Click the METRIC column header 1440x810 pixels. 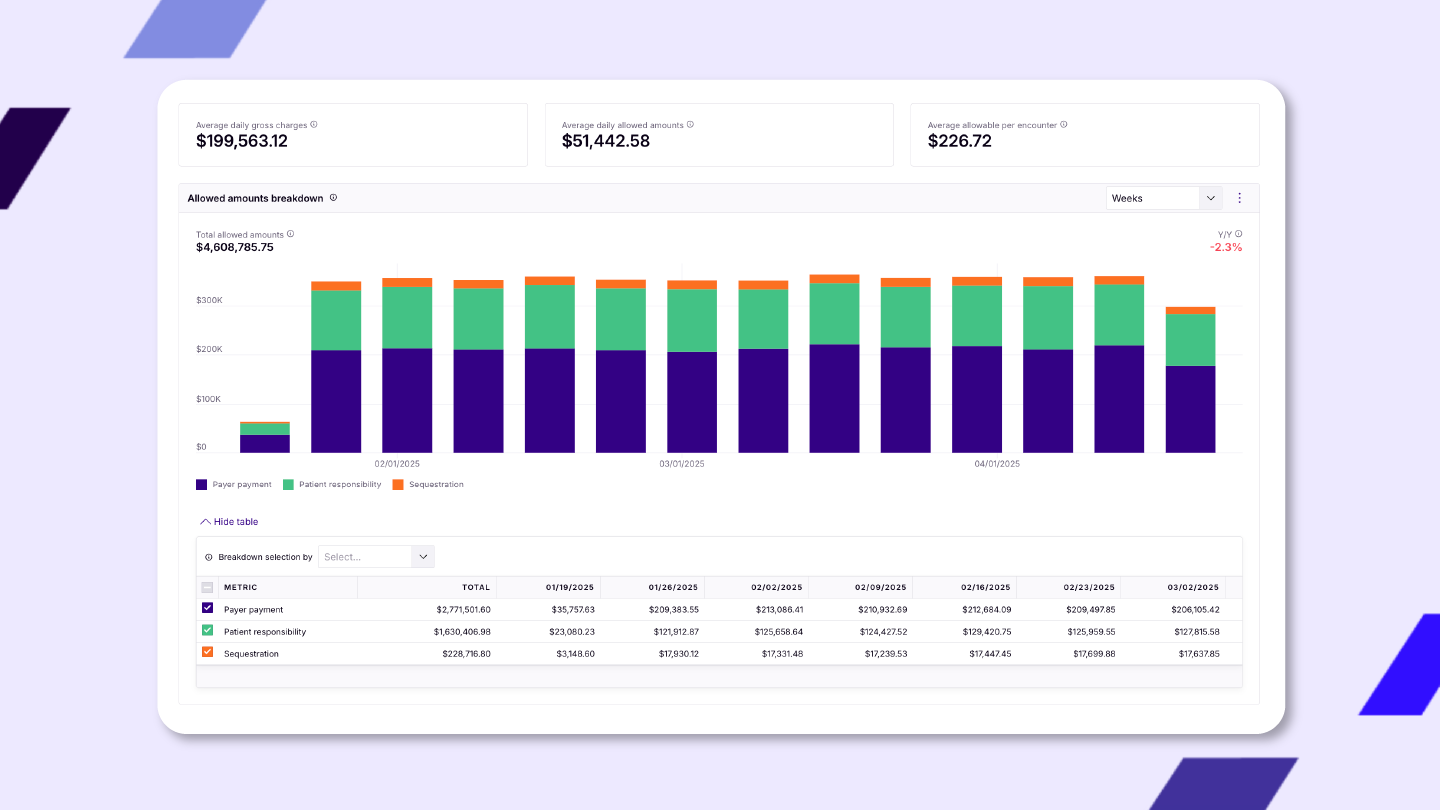click(240, 587)
